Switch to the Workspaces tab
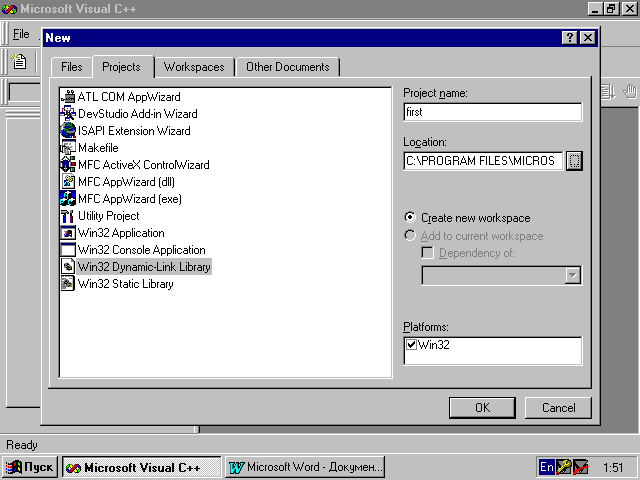The width and height of the screenshot is (640, 480). [x=194, y=67]
